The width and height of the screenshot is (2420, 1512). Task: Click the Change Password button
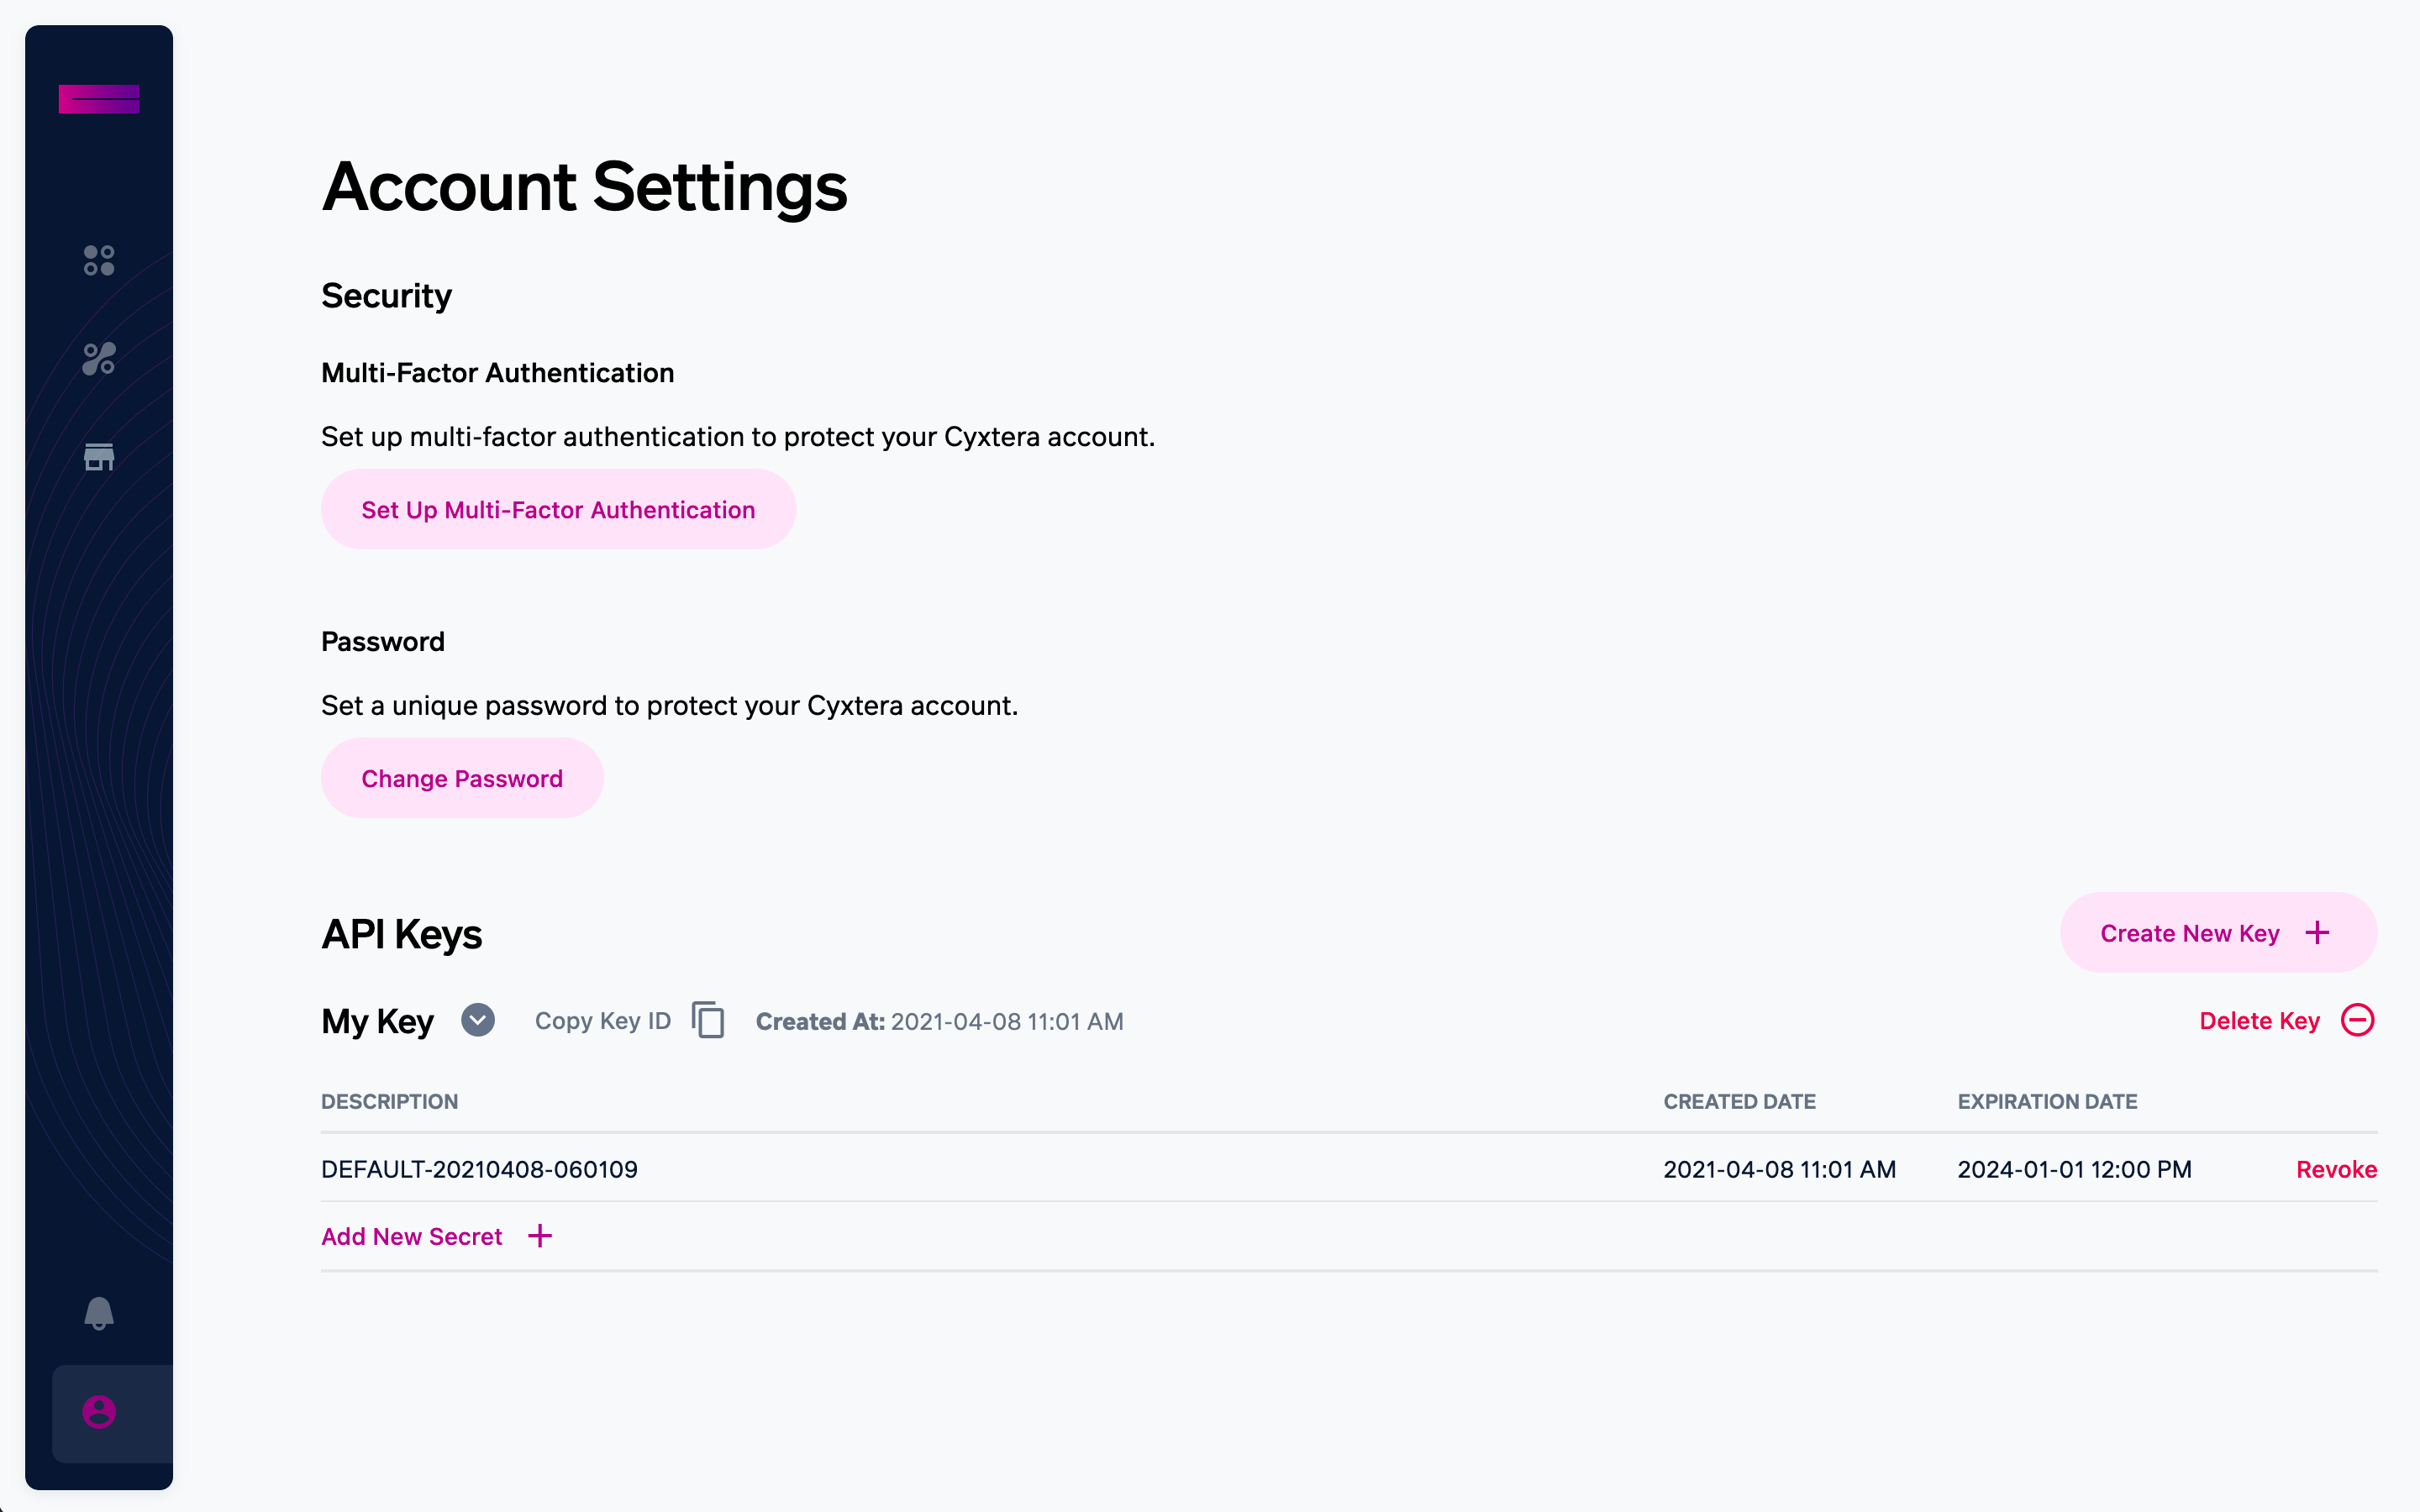[x=462, y=779]
